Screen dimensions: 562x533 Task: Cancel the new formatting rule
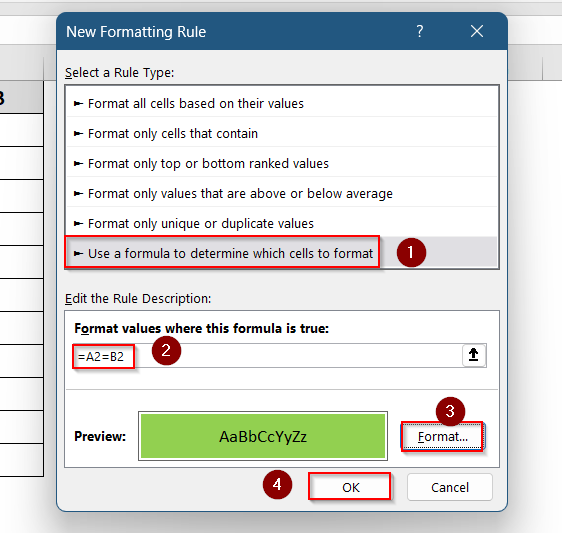click(x=450, y=487)
